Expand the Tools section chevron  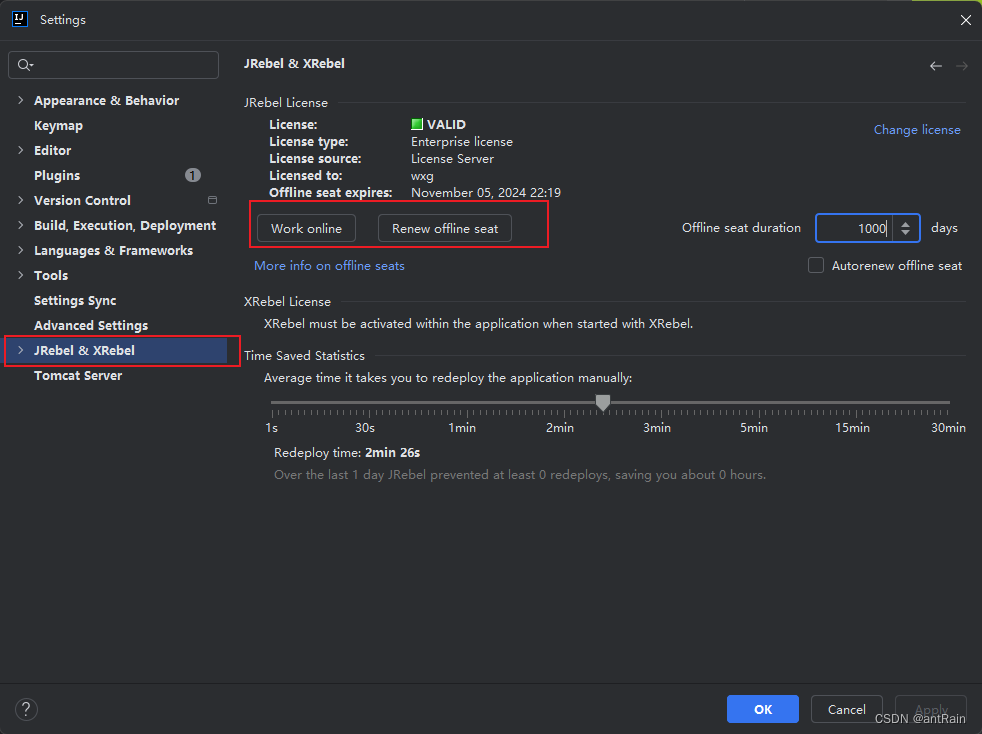coord(21,276)
